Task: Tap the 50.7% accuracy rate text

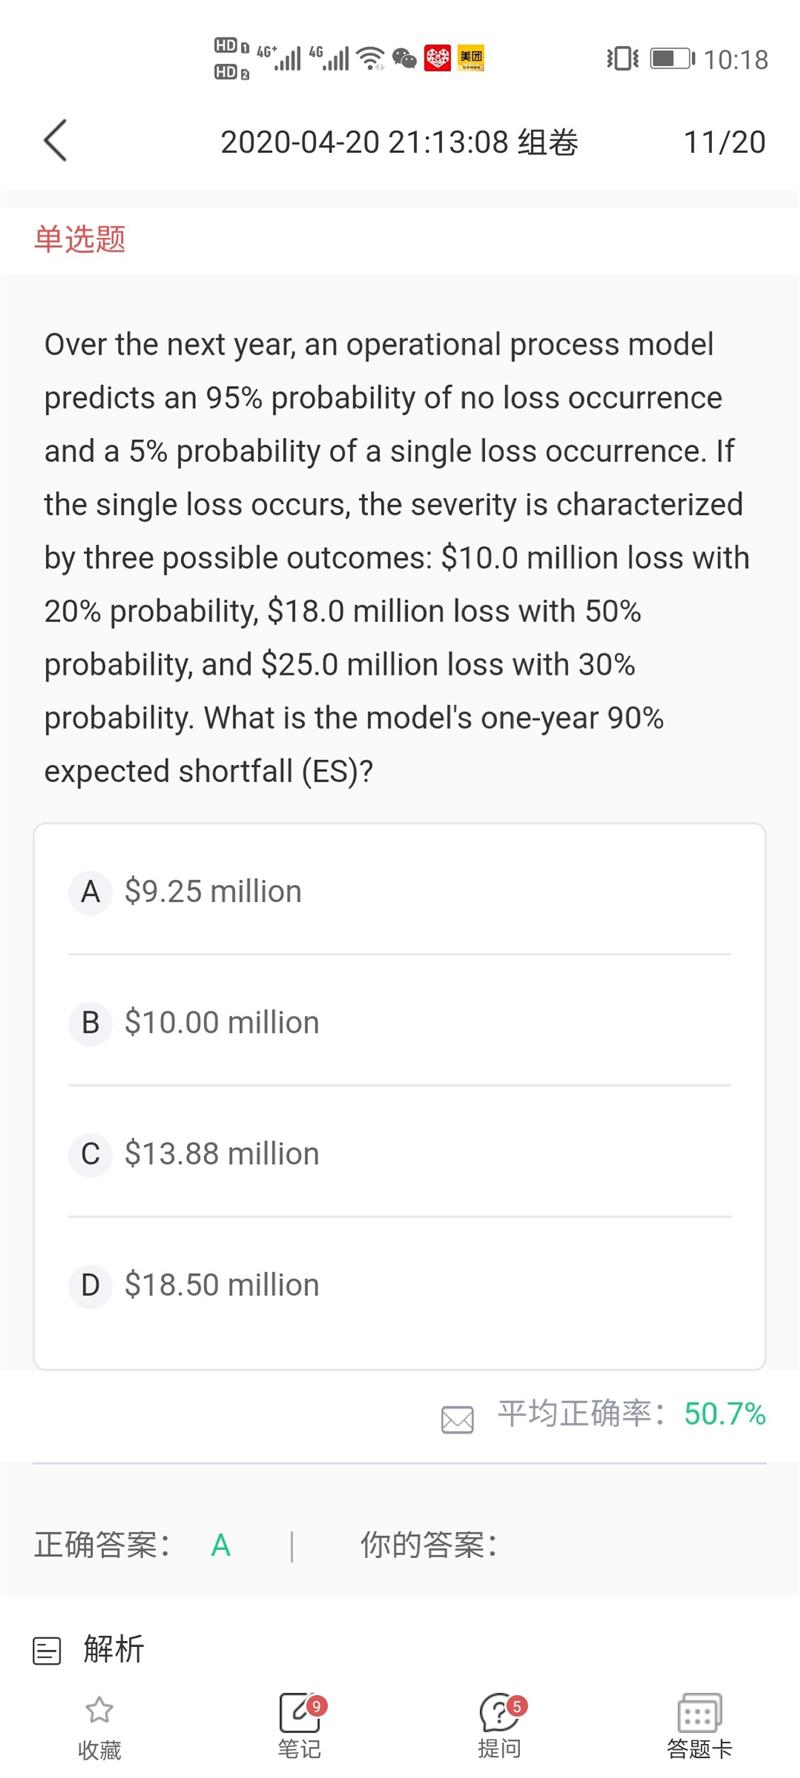Action: [724, 1413]
